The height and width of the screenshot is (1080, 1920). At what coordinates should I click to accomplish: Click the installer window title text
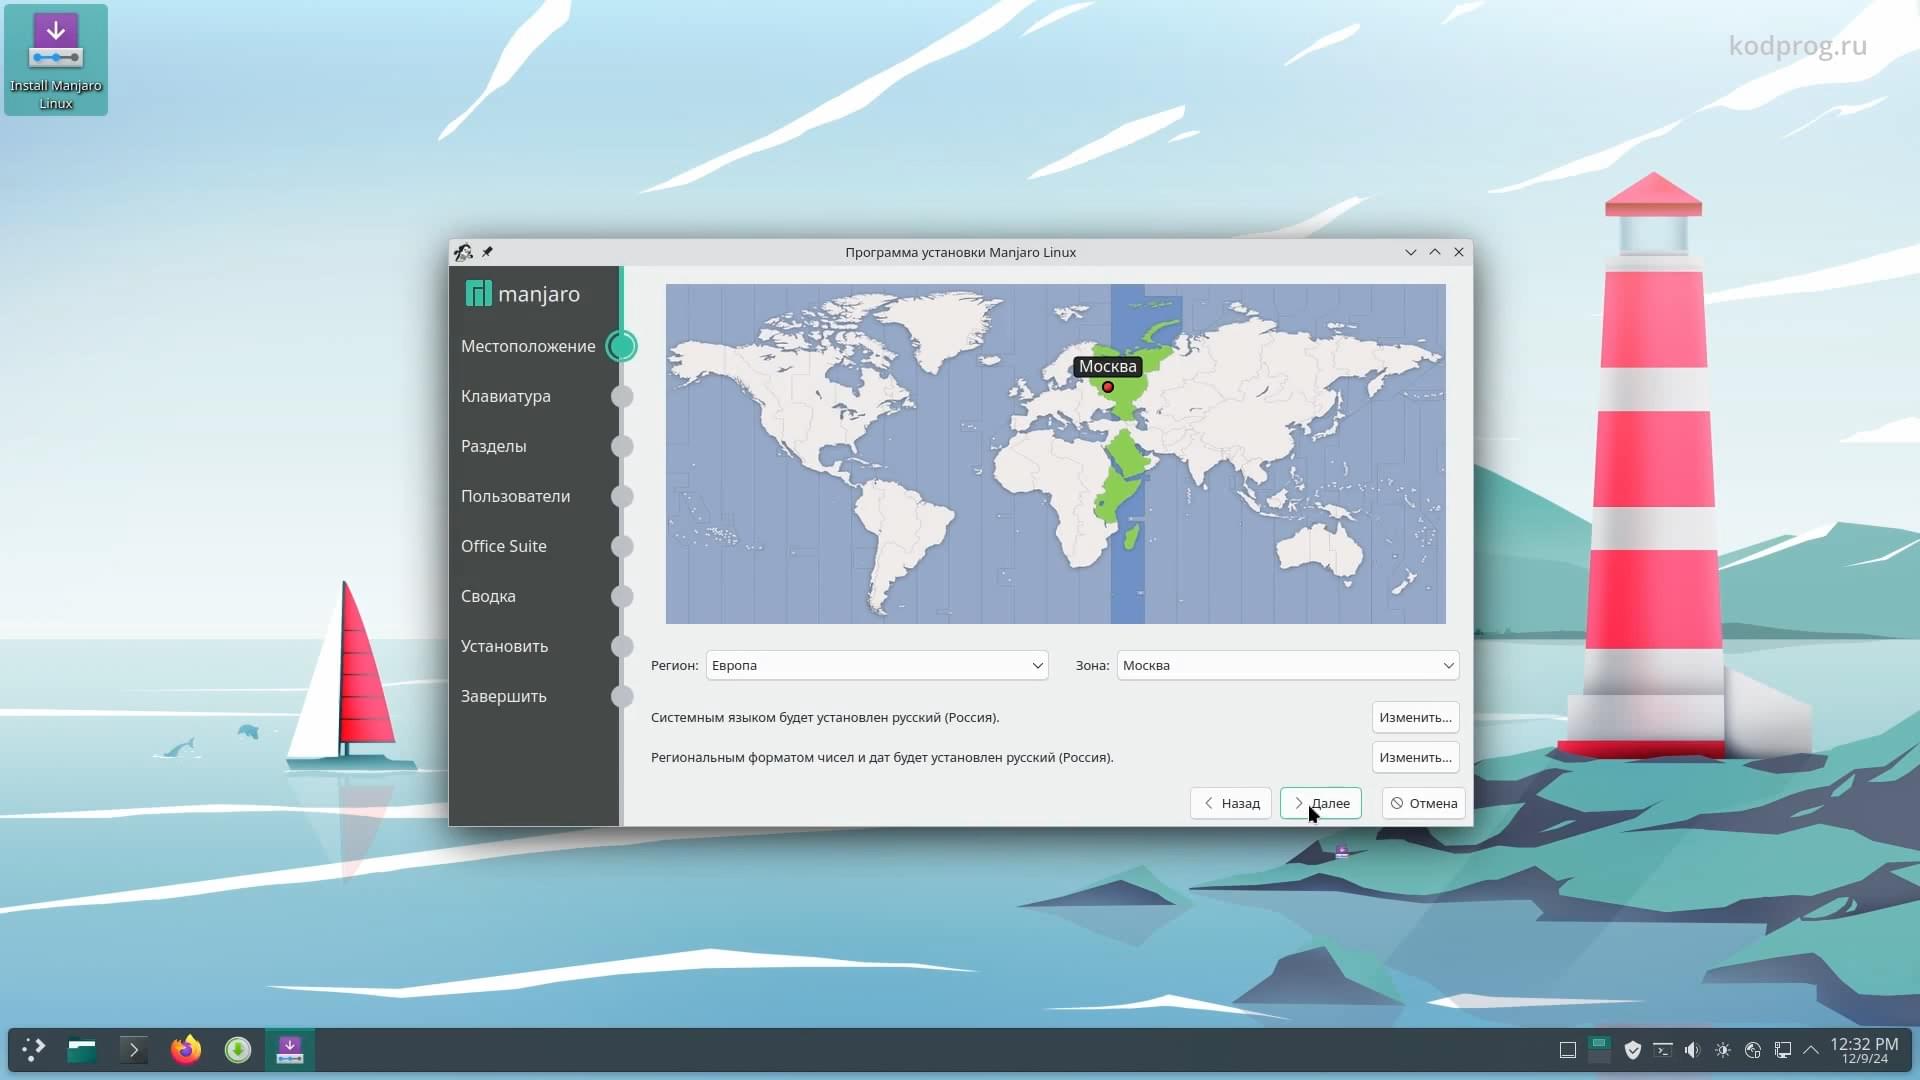click(960, 253)
